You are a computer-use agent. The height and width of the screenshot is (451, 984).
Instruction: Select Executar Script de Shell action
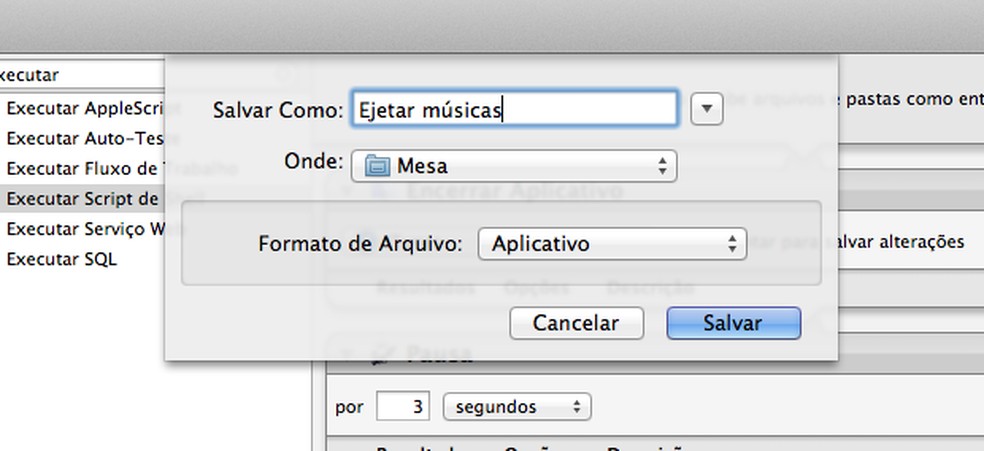[83, 198]
